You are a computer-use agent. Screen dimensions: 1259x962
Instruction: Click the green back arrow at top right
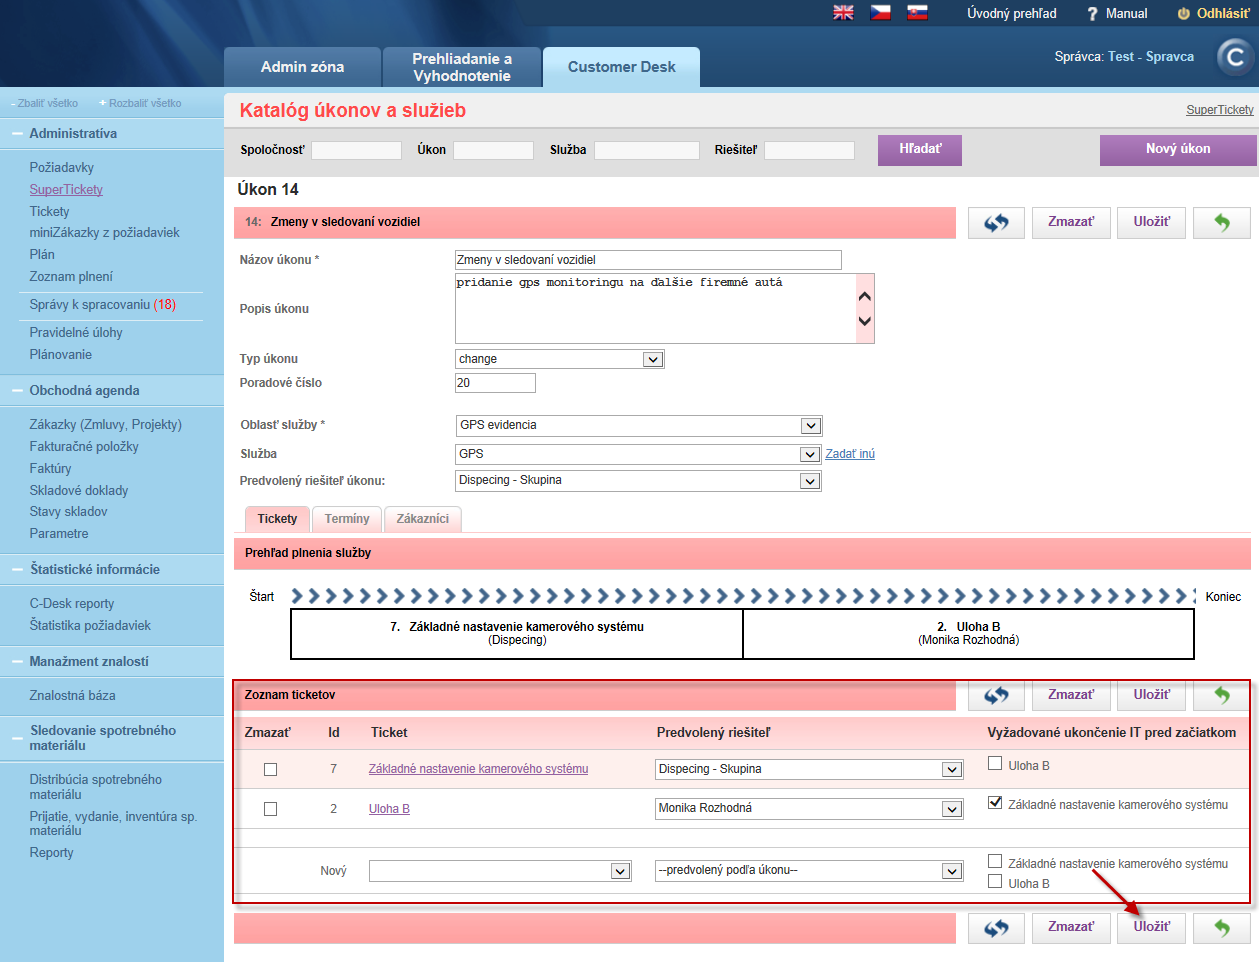[1222, 222]
